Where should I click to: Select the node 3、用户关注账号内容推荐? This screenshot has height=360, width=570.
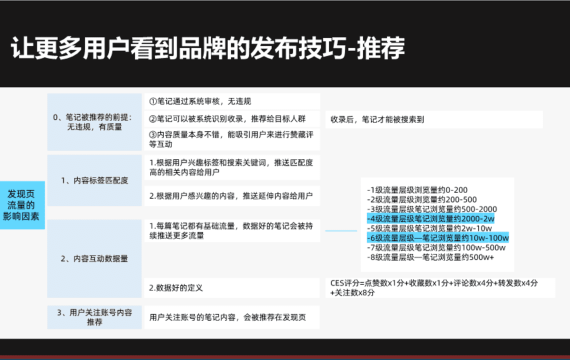pos(94,317)
